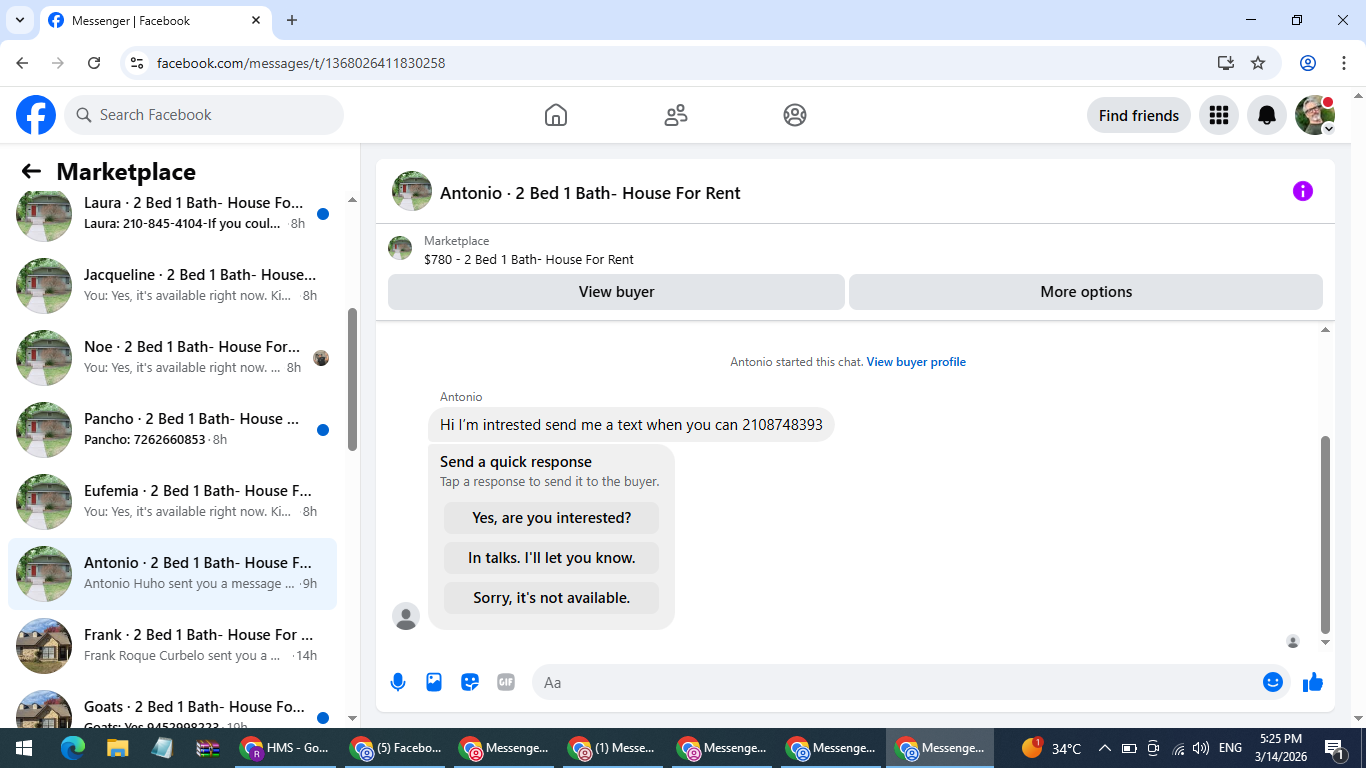Click the conversation list scrollbar
This screenshot has height=768, width=1366.
coord(352,378)
